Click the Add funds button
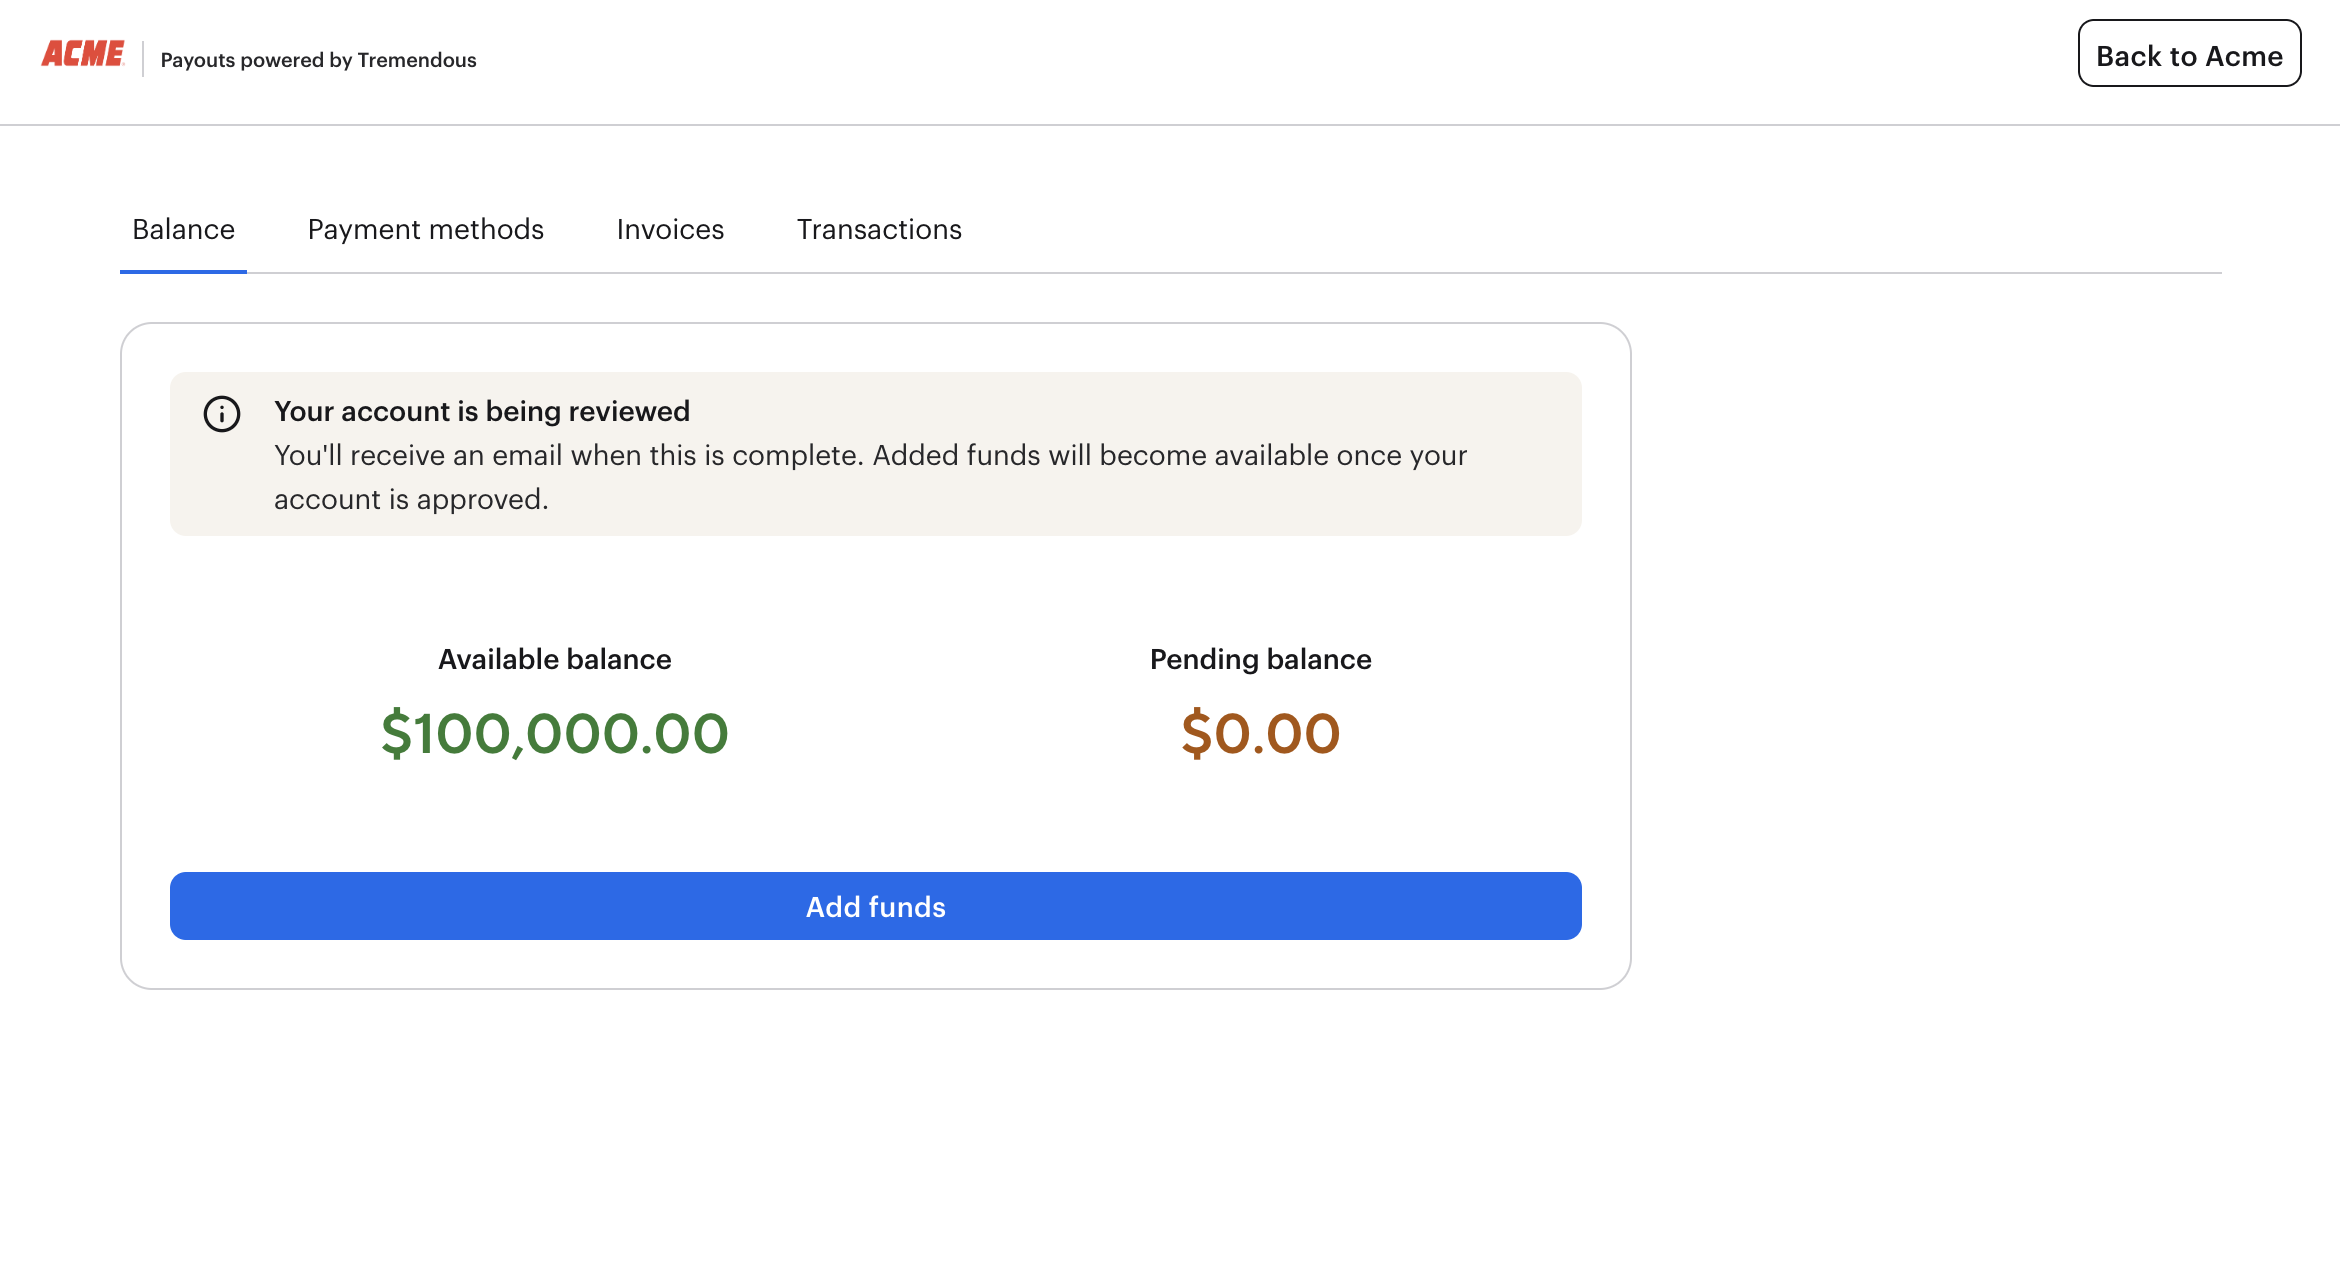The height and width of the screenshot is (1266, 2340). (876, 906)
